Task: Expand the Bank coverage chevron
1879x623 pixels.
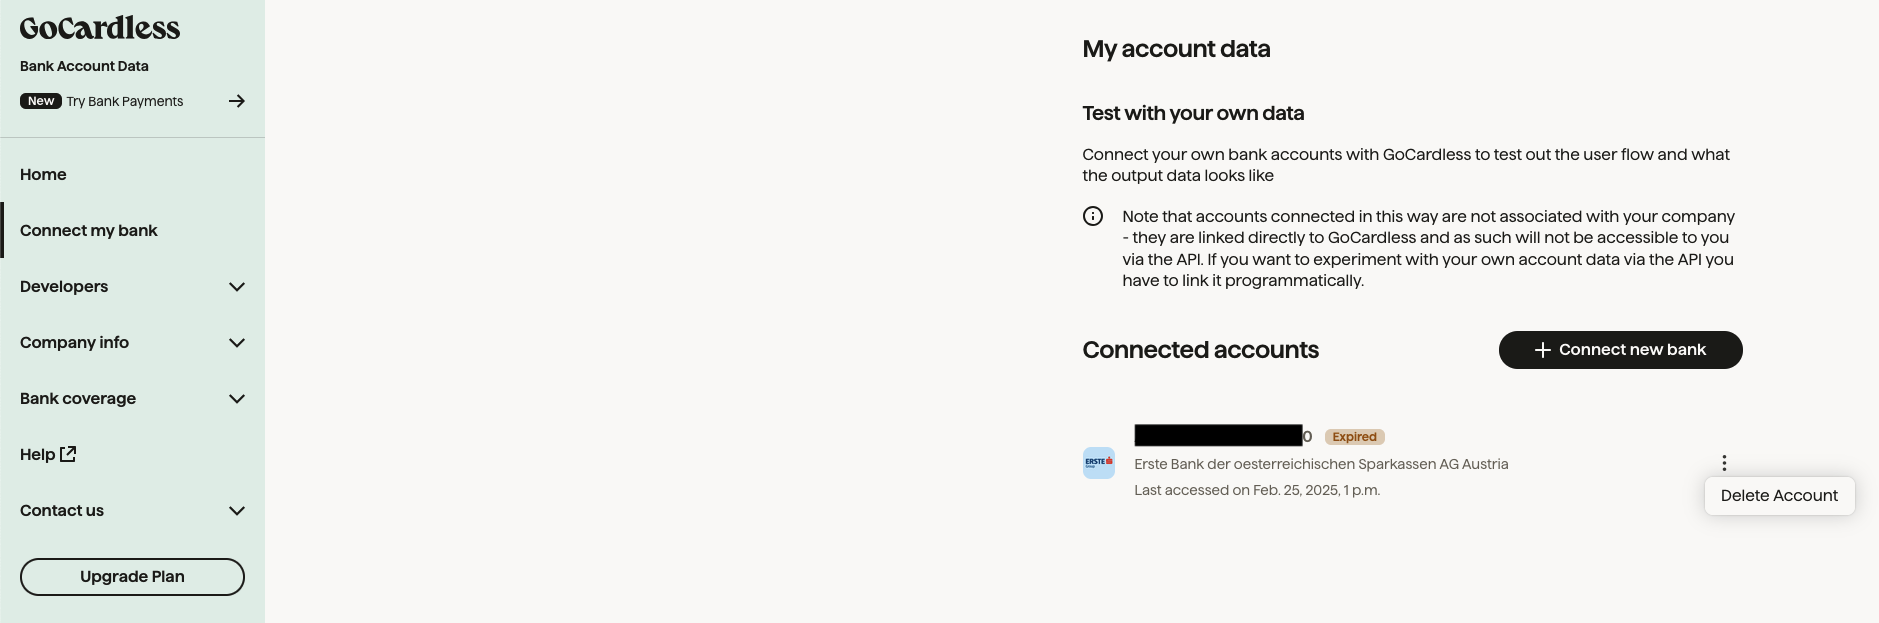Action: 237,399
